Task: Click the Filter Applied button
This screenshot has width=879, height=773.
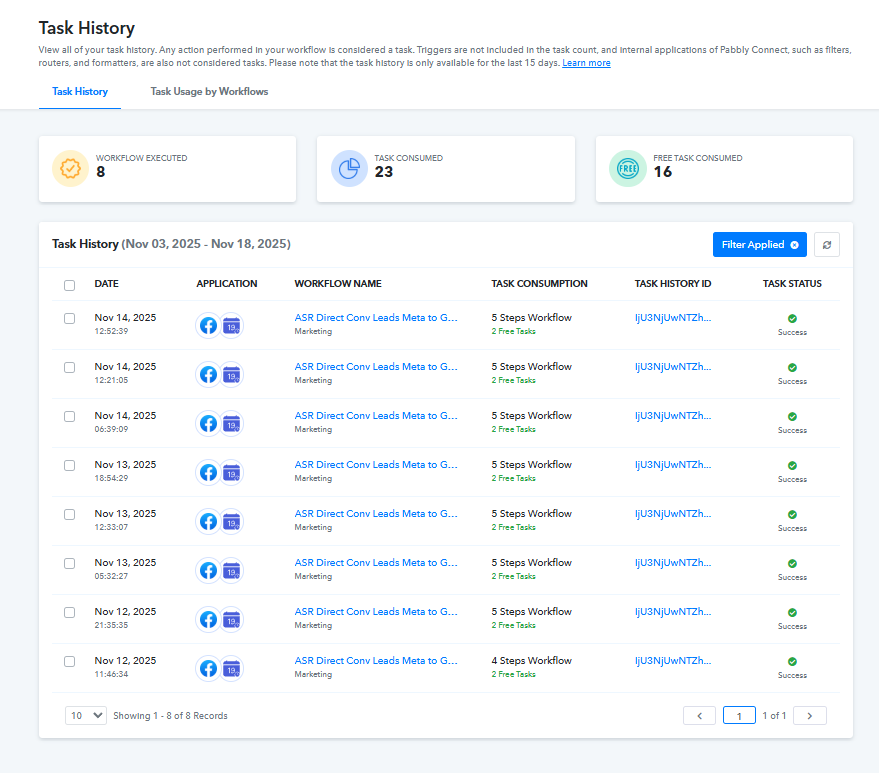Action: [752, 245]
